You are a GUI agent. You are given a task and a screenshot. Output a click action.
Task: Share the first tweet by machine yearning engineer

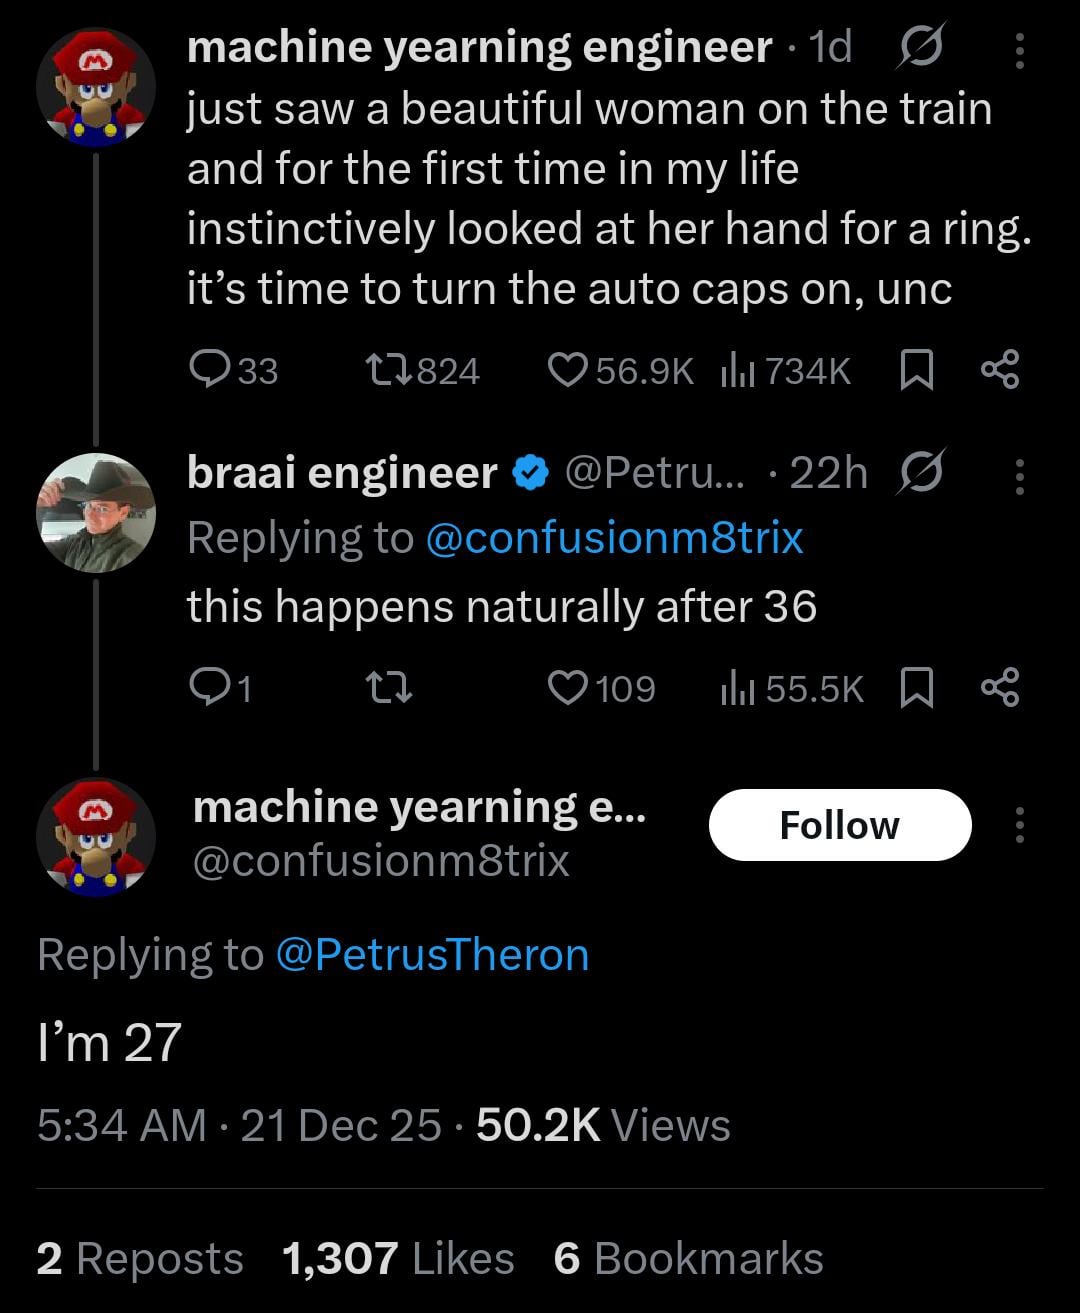(999, 371)
